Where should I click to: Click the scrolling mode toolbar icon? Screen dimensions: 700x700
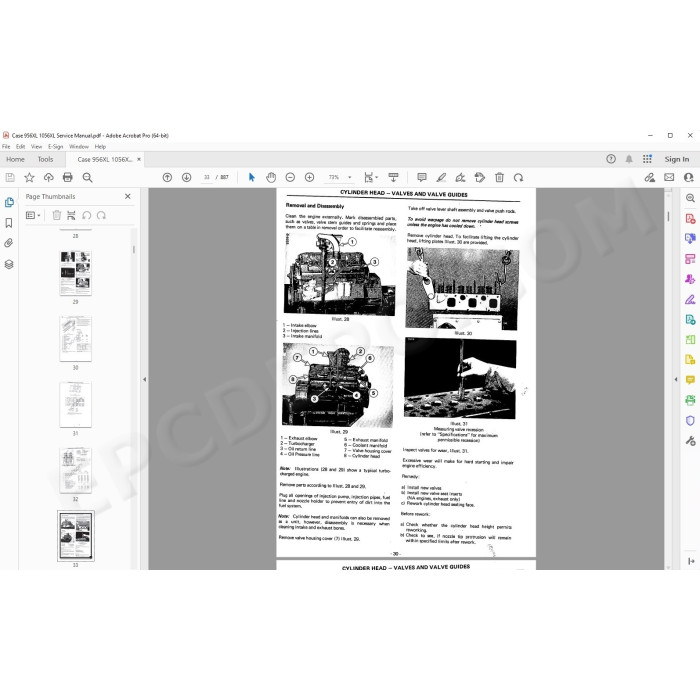tap(393, 178)
